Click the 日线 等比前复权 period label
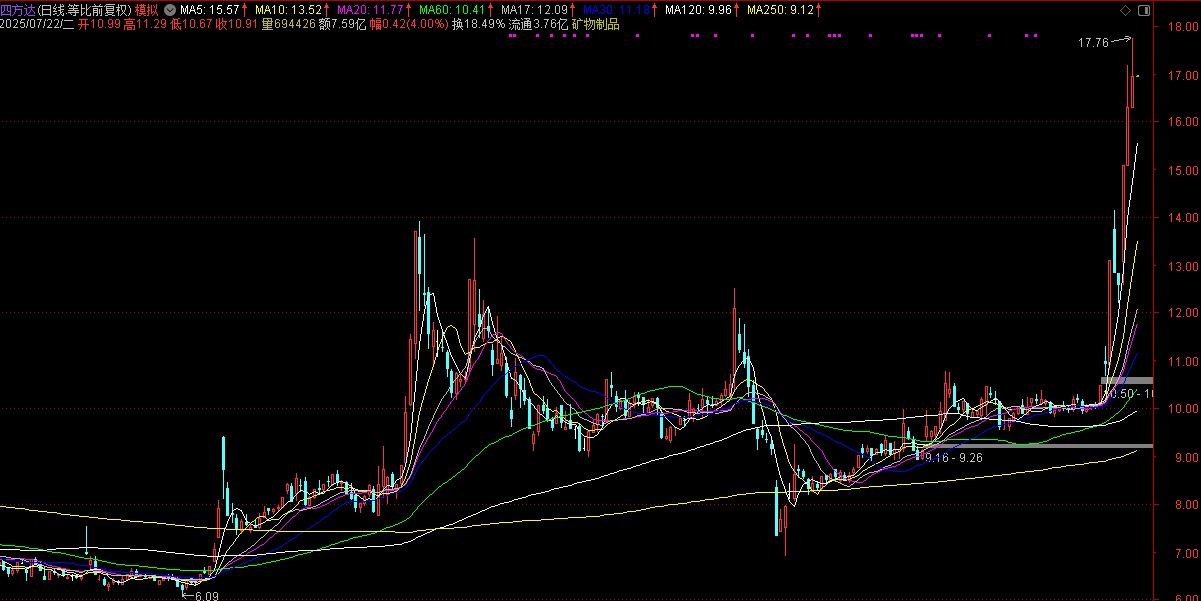 tap(85, 9)
